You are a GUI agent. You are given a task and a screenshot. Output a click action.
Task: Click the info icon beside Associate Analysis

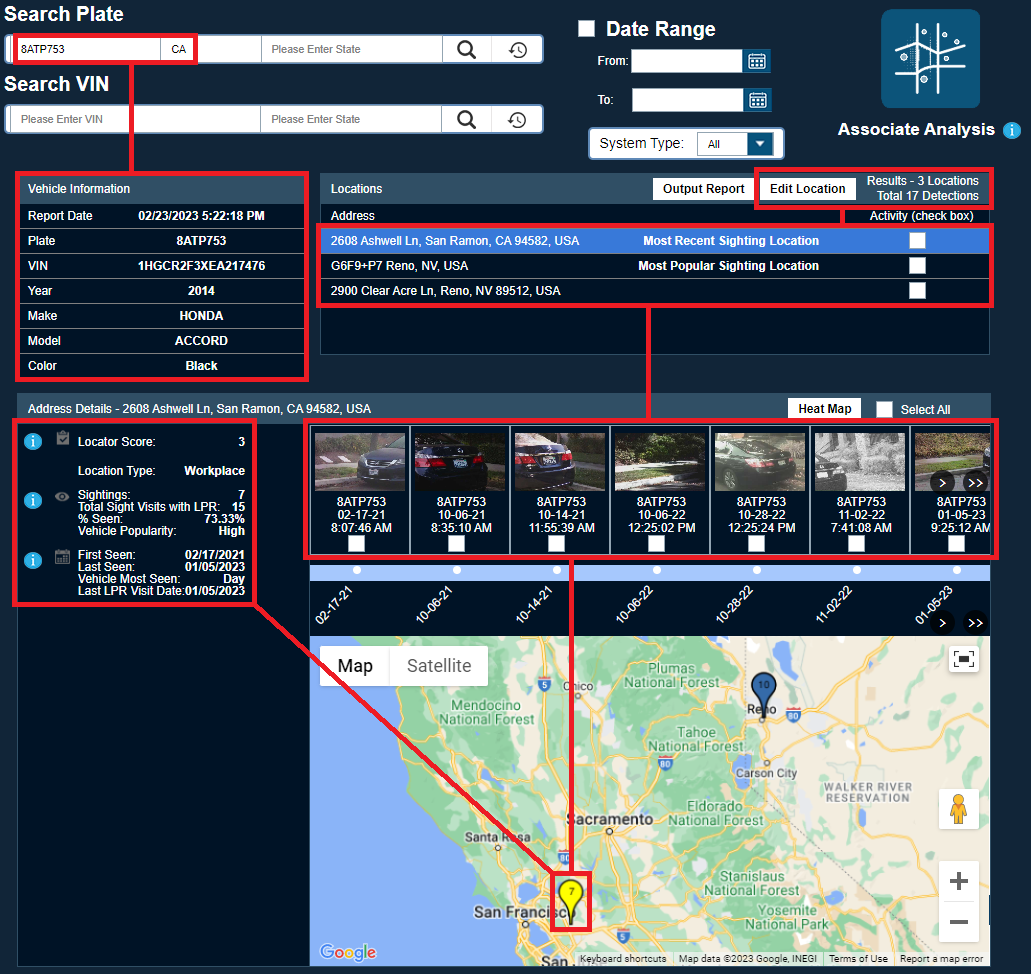(1012, 130)
